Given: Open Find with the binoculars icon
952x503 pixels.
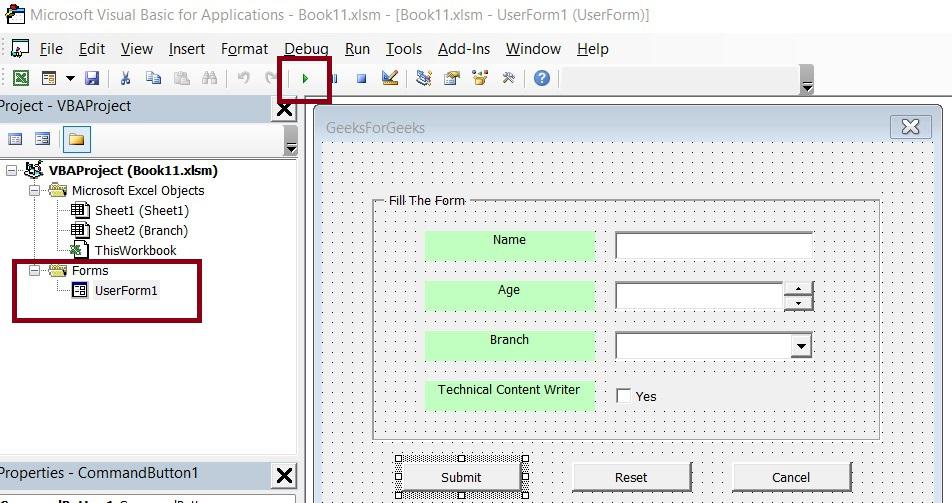Looking at the screenshot, I should point(209,78).
